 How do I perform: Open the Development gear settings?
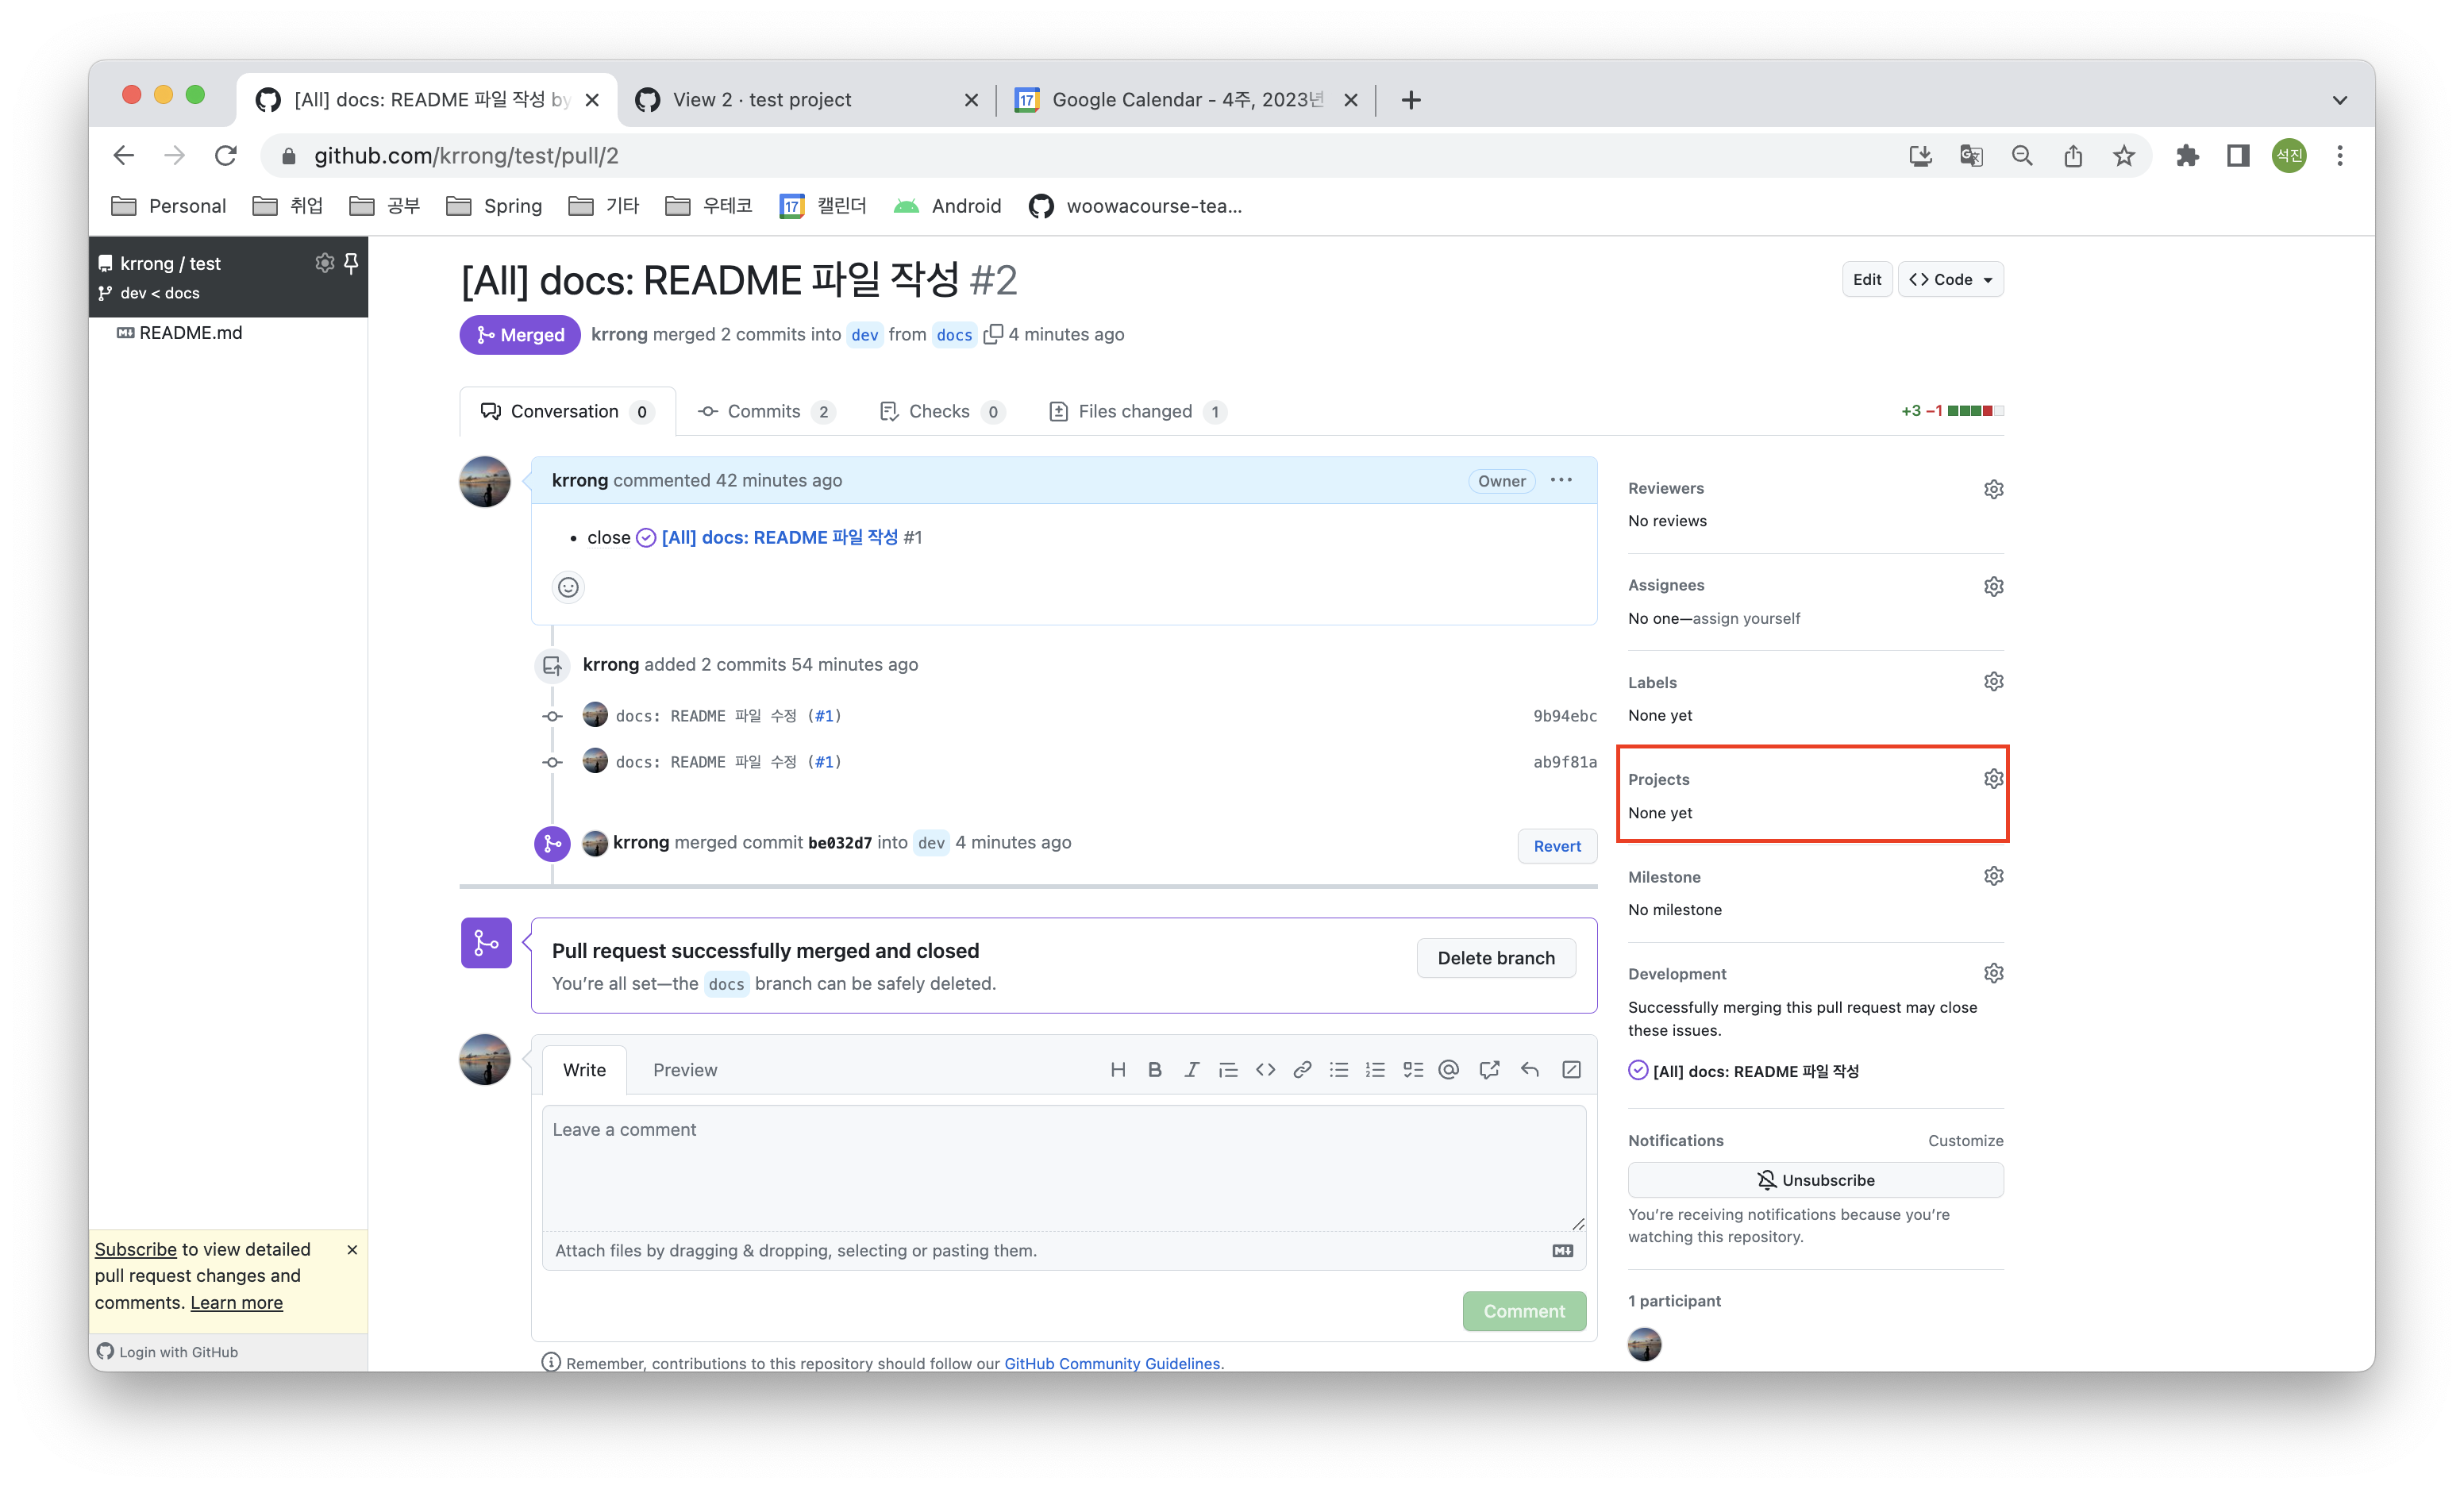[1994, 973]
